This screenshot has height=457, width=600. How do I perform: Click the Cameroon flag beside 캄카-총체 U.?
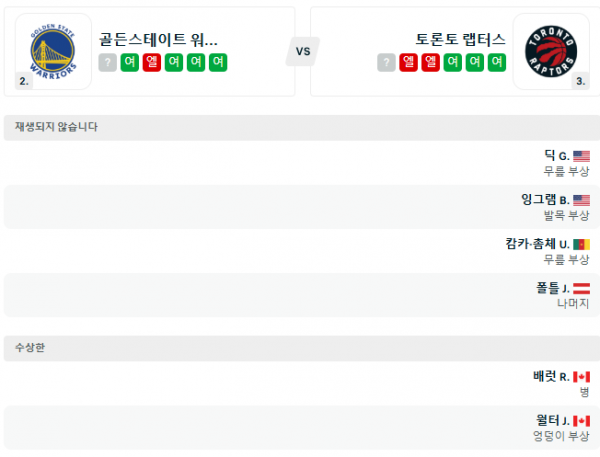(581, 244)
